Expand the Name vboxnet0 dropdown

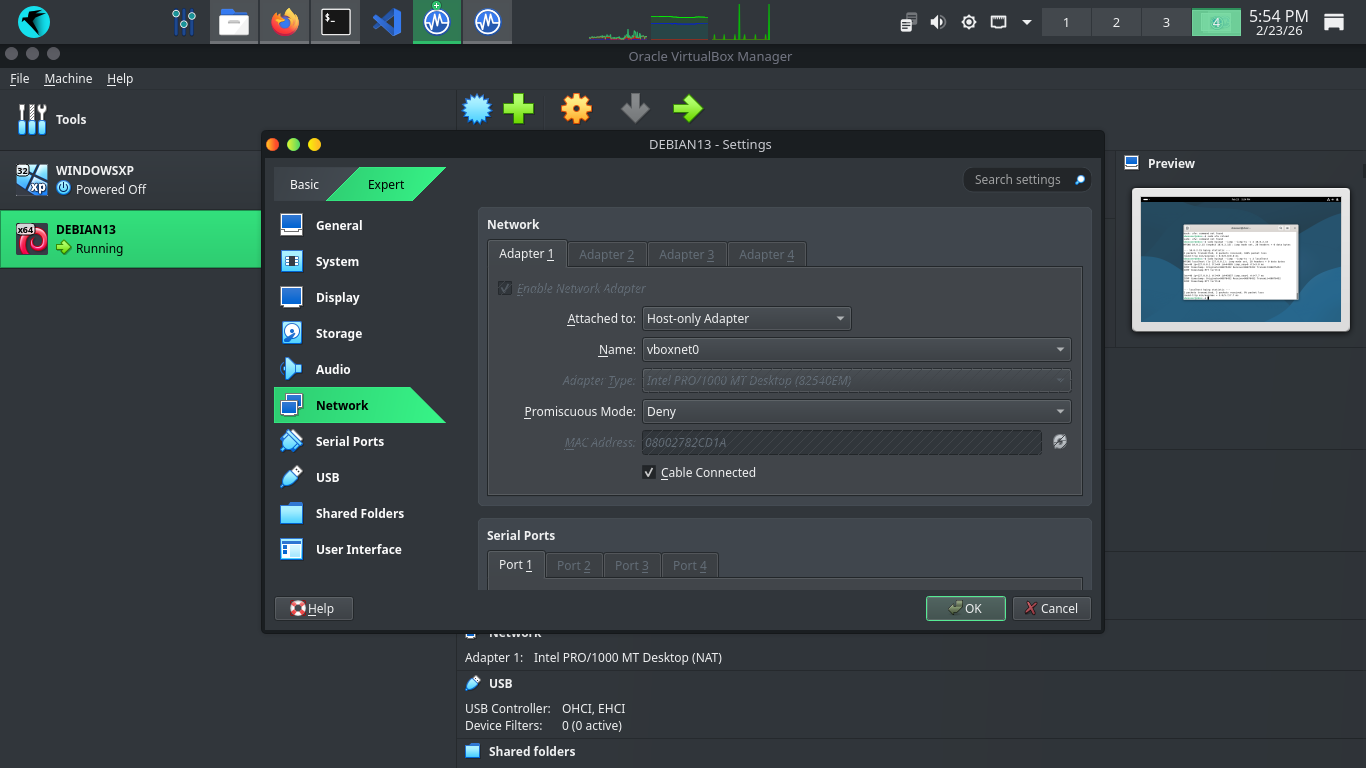tap(856, 350)
